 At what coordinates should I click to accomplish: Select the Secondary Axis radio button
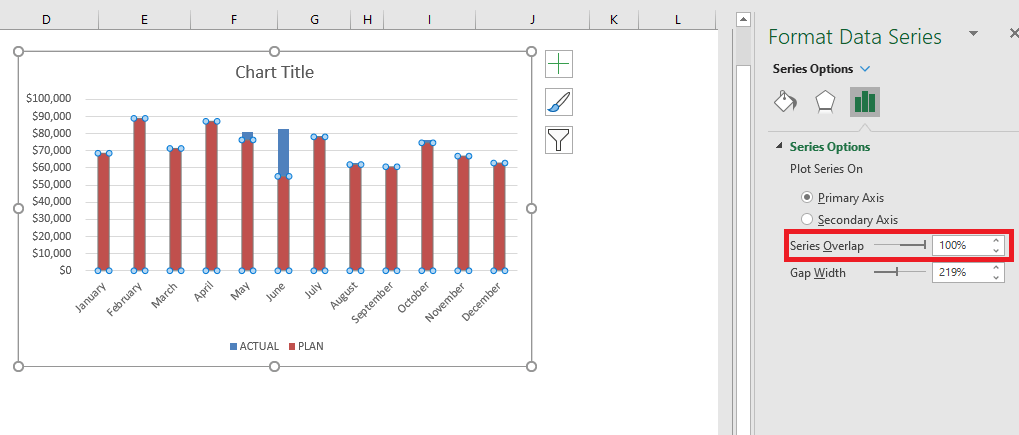[807, 220]
